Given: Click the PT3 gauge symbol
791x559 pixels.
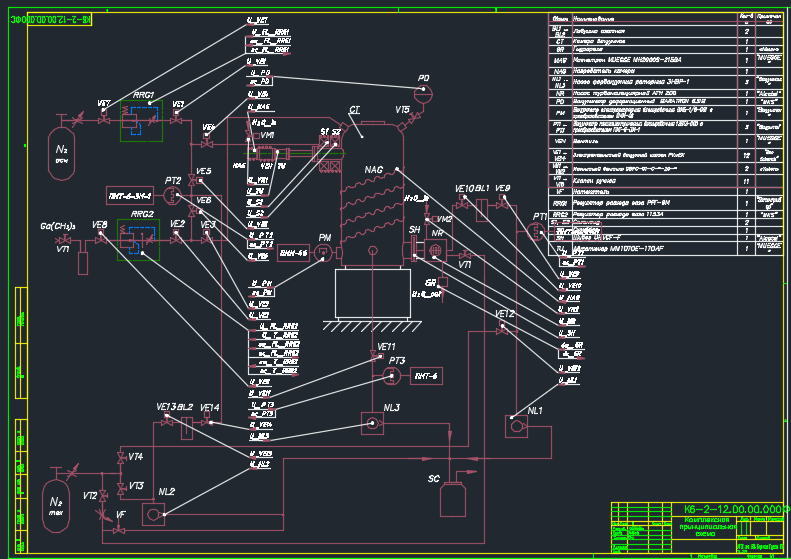Looking at the screenshot, I should tap(391, 376).
